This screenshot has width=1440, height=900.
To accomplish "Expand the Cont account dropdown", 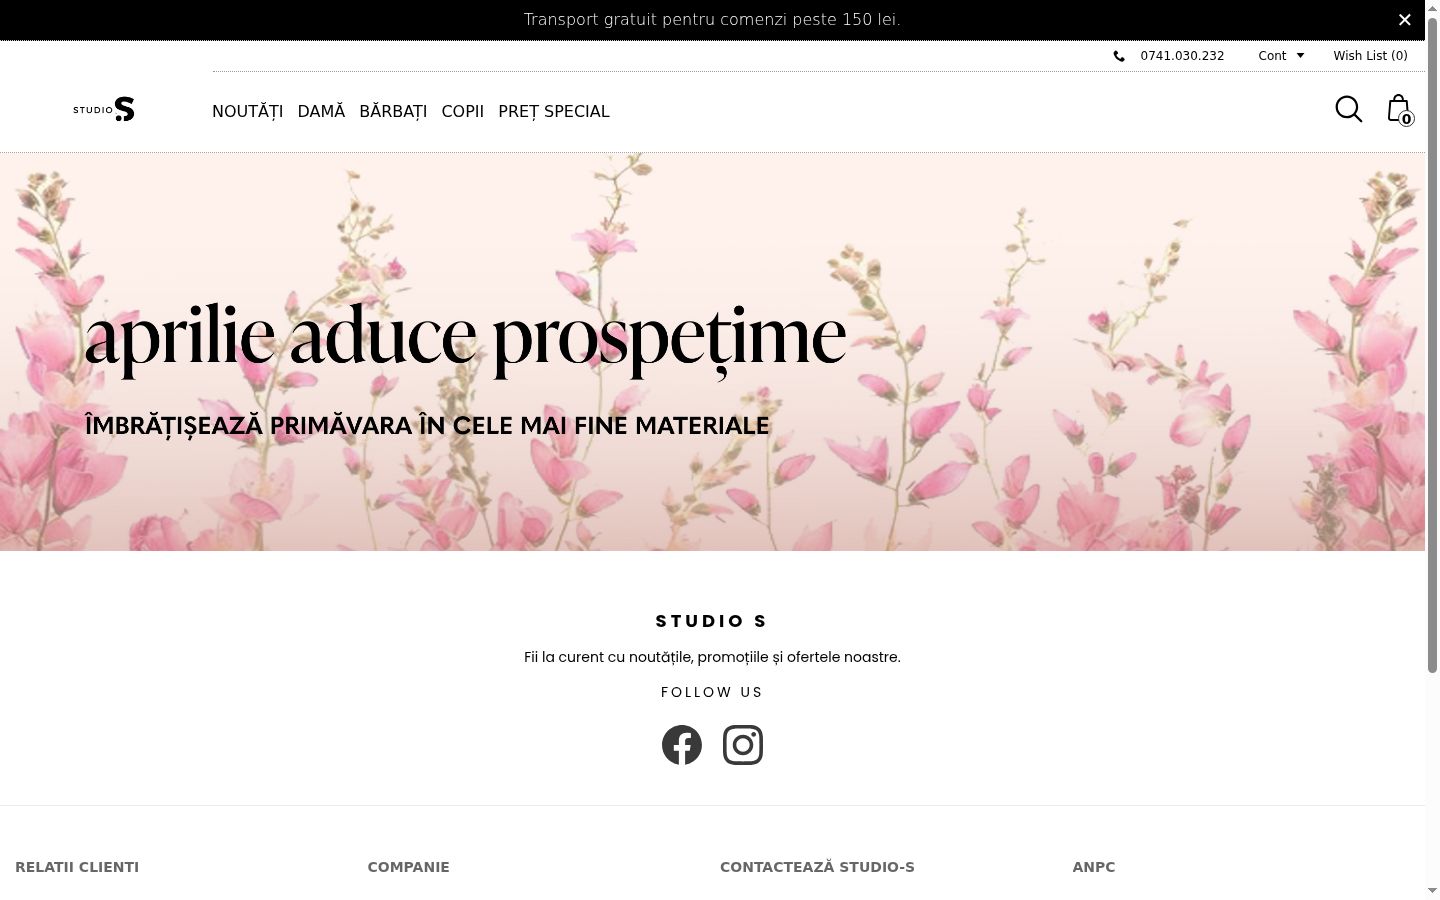I will coord(1281,56).
